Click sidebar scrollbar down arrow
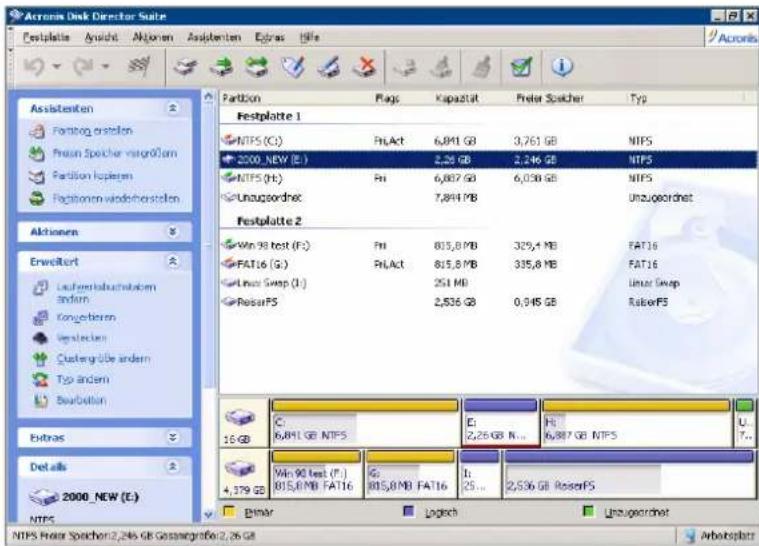Viewport: 759px width, 546px height. pyautogui.click(x=209, y=515)
